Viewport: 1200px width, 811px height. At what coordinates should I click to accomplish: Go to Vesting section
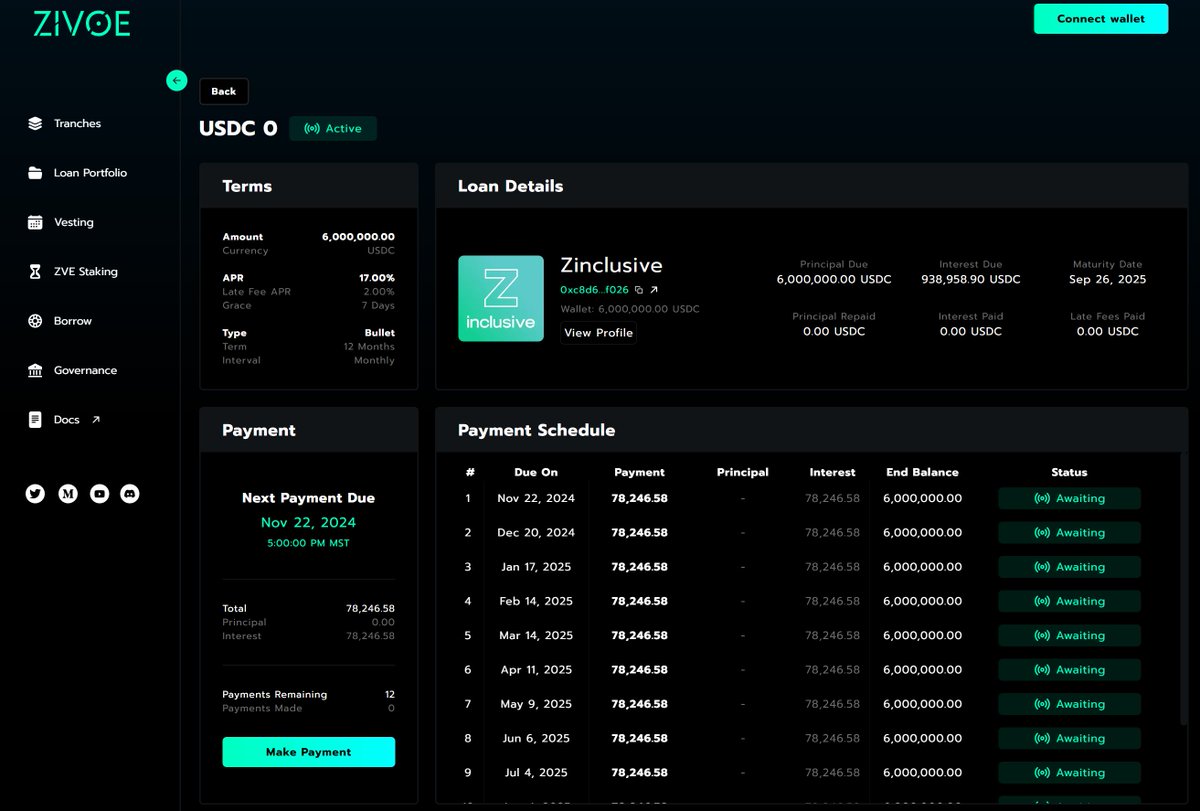pos(74,222)
